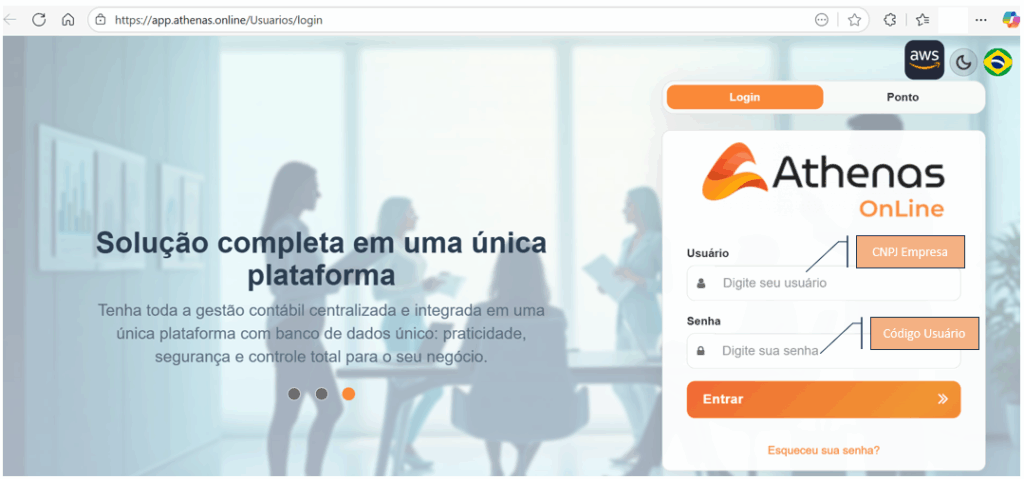1024x479 pixels.
Task: Click the Usuário input field
Action: click(824, 283)
